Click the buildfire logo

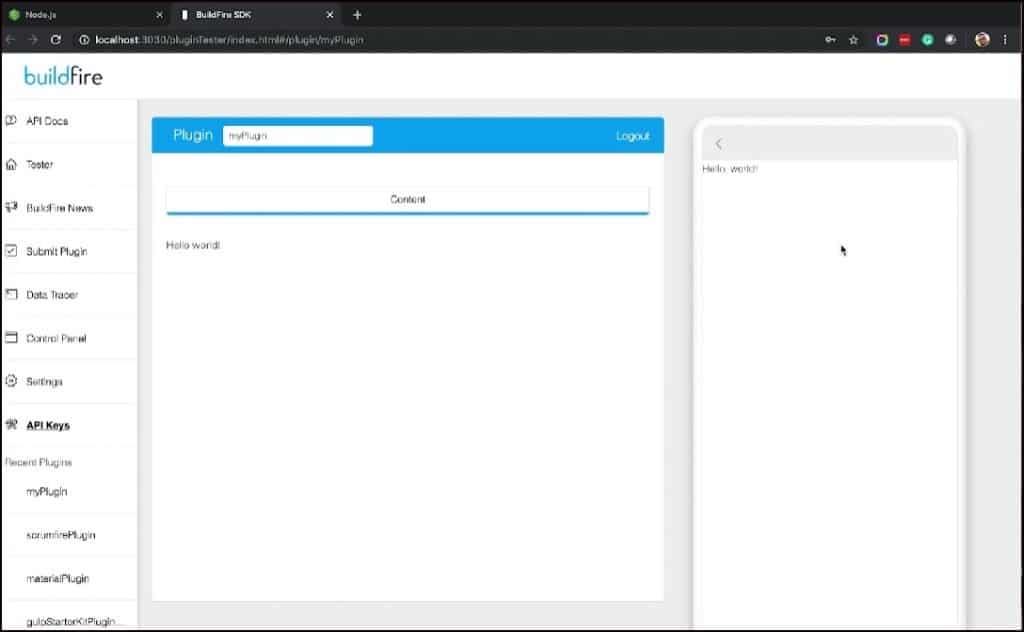pyautogui.click(x=63, y=77)
